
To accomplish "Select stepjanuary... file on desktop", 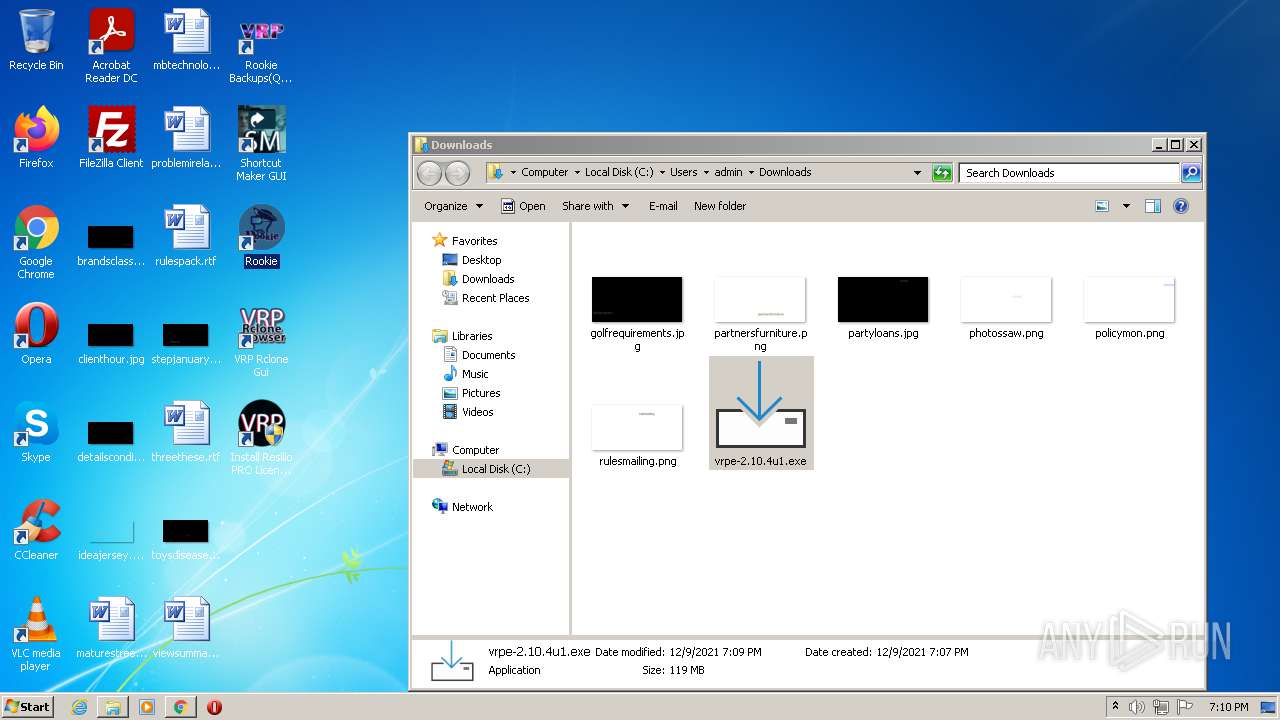I will pos(186,343).
